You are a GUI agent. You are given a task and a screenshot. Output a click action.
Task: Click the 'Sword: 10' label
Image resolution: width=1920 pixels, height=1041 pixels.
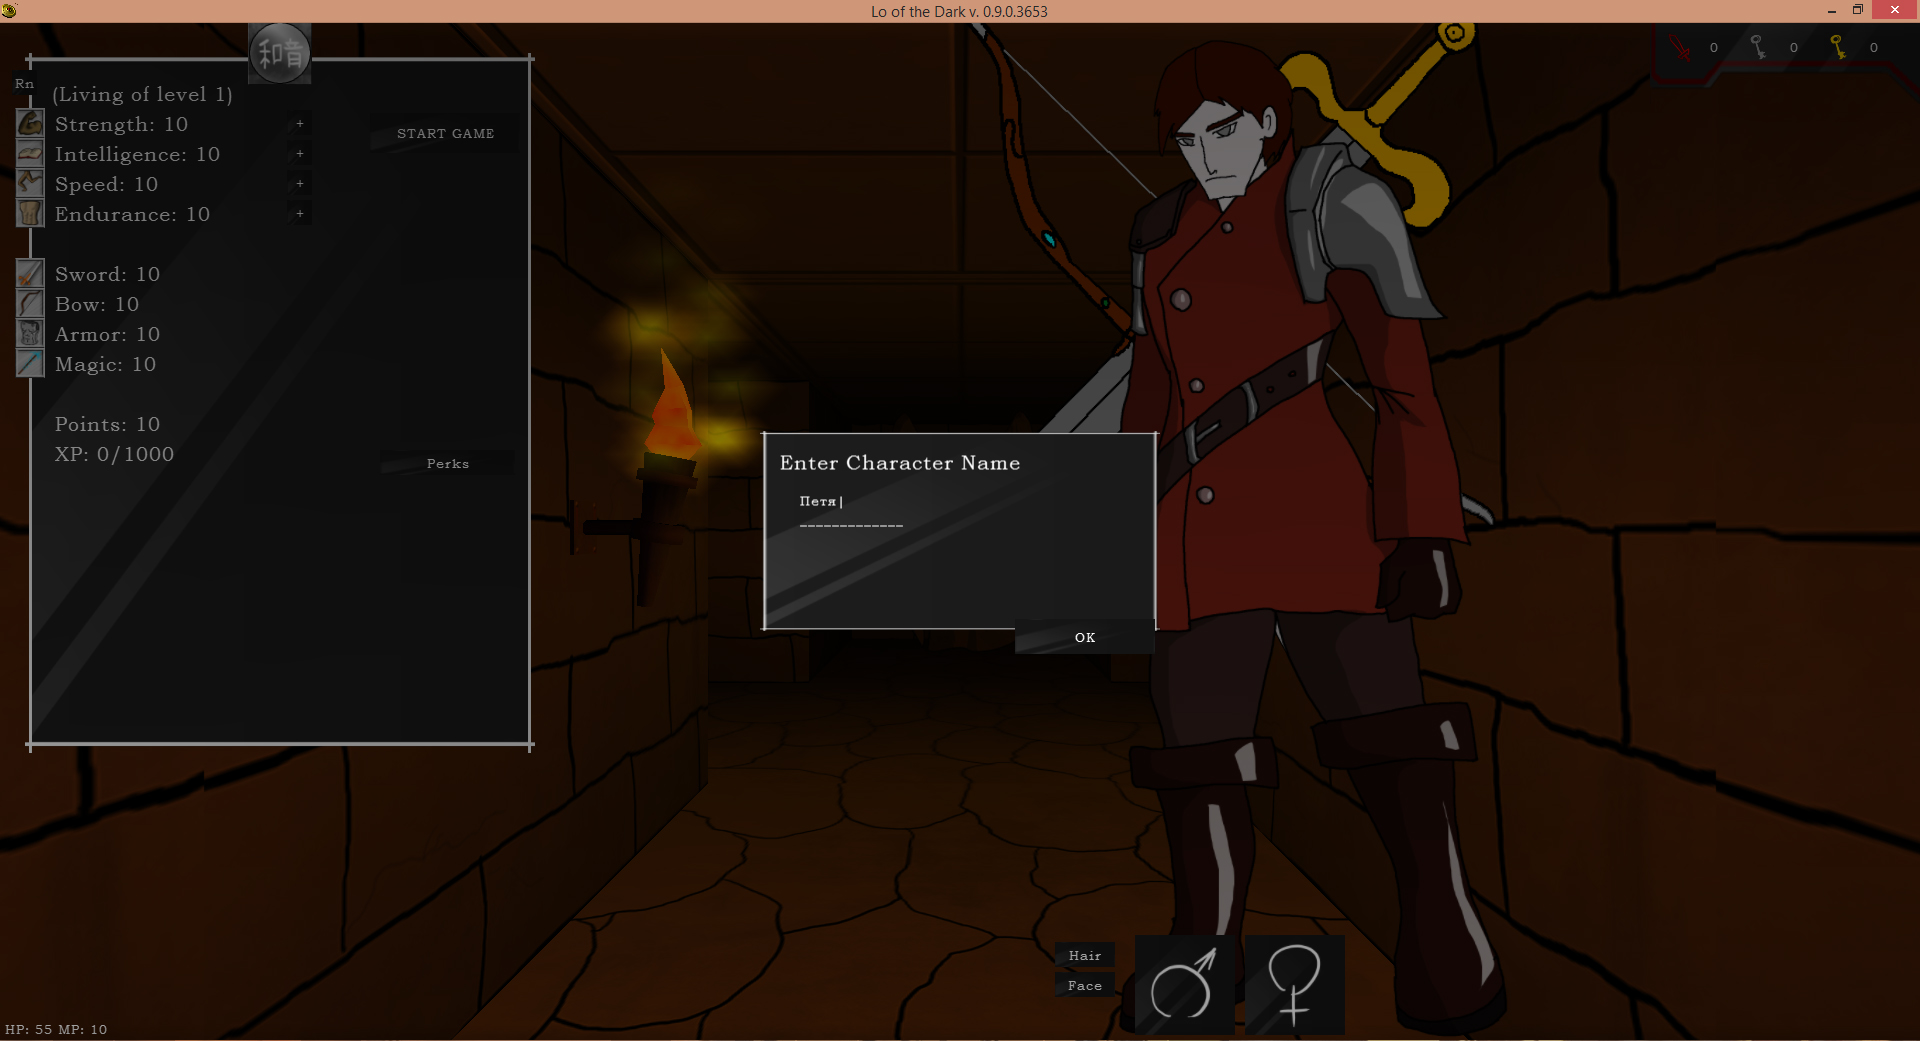point(107,274)
